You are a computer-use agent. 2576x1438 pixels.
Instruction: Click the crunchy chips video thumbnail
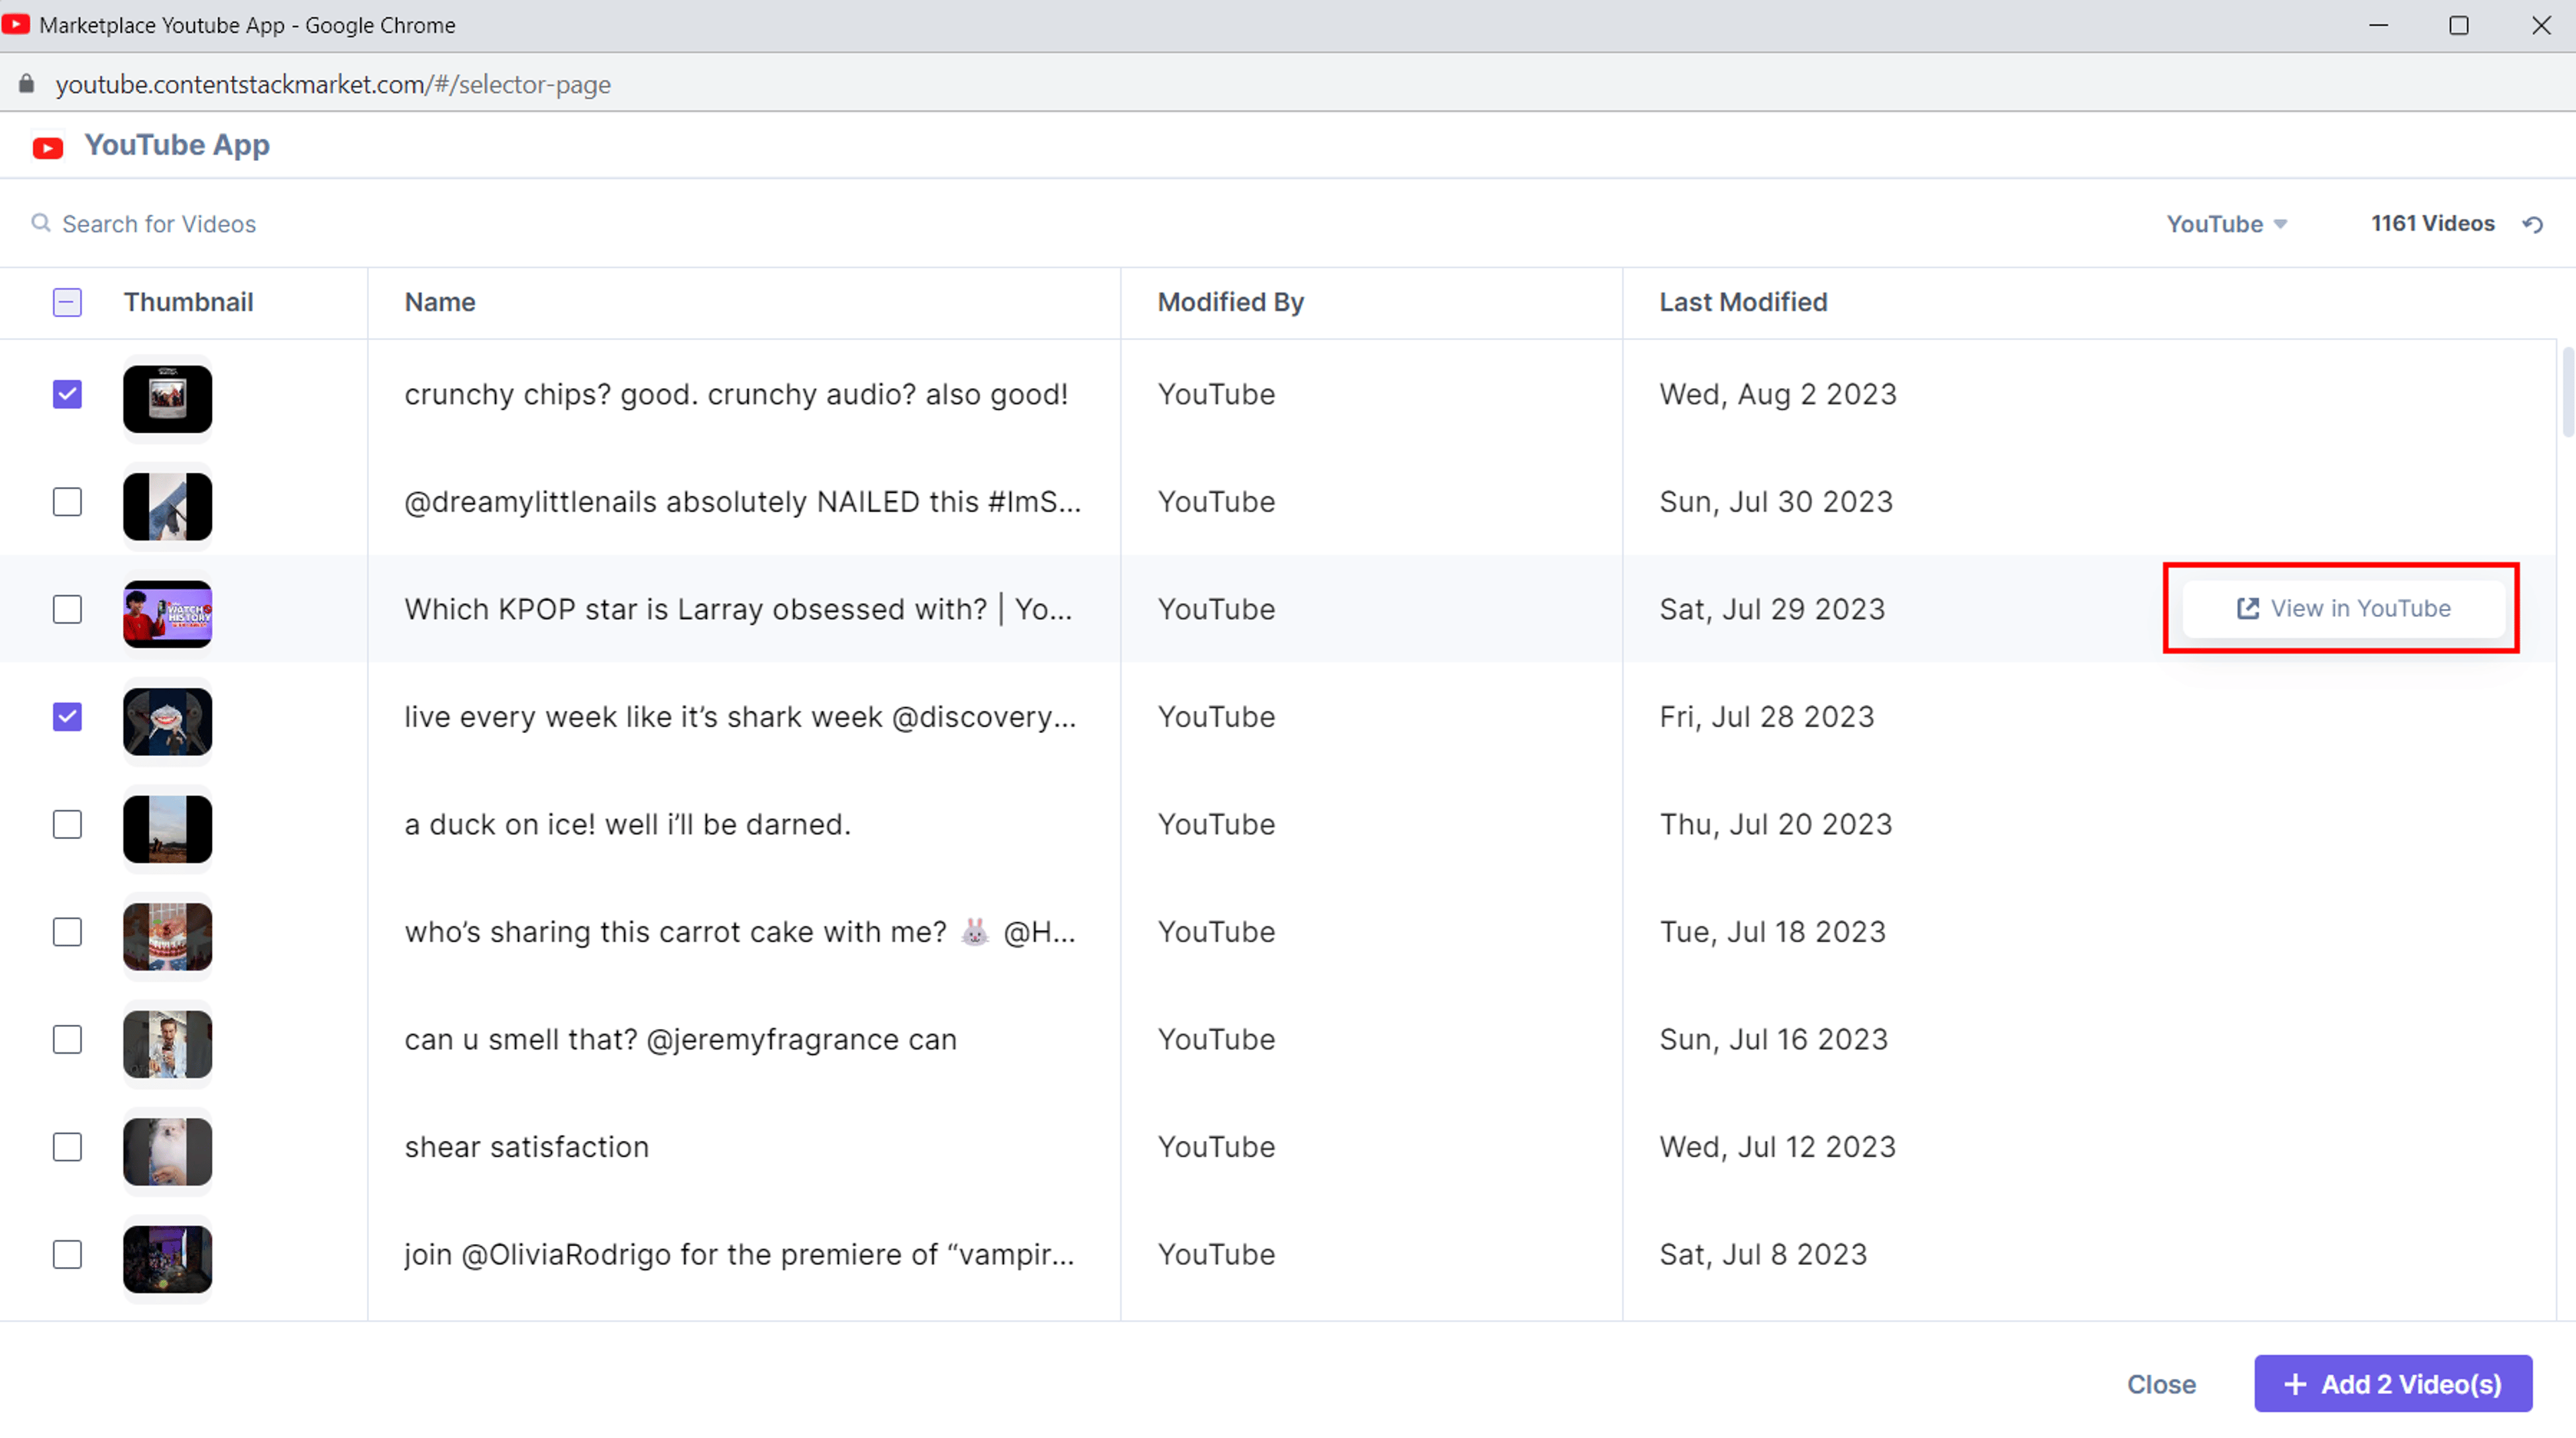coord(167,399)
